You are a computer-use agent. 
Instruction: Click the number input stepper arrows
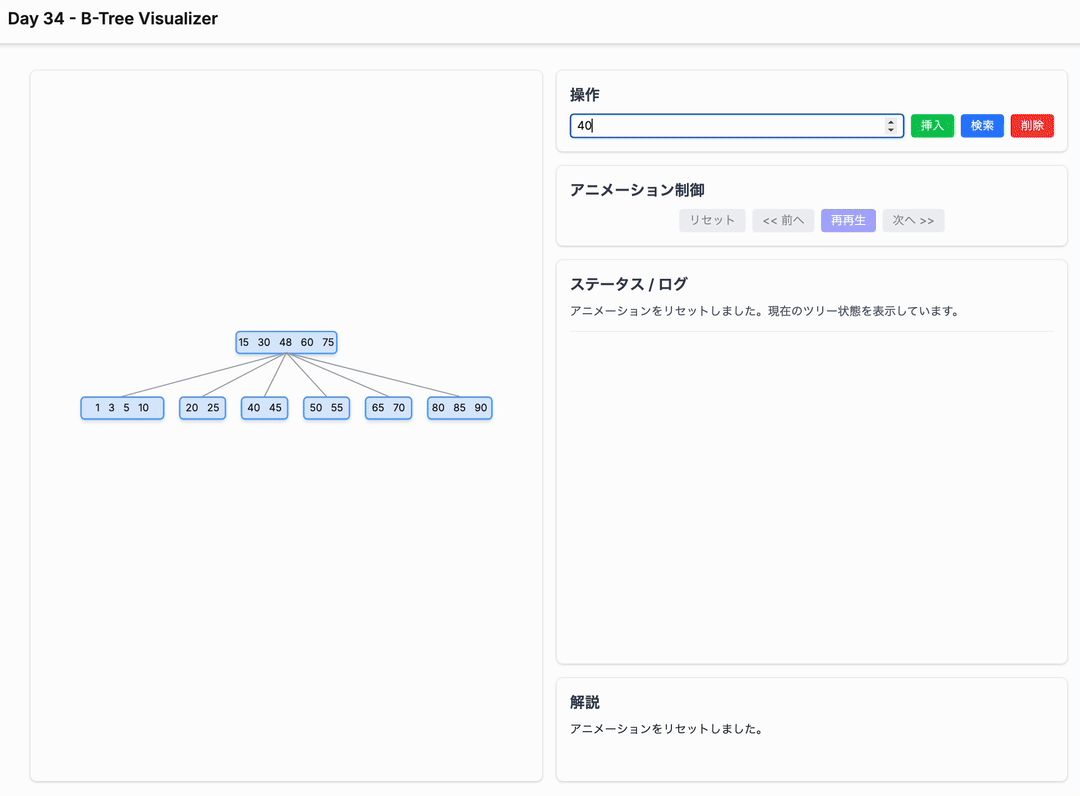[x=891, y=125]
